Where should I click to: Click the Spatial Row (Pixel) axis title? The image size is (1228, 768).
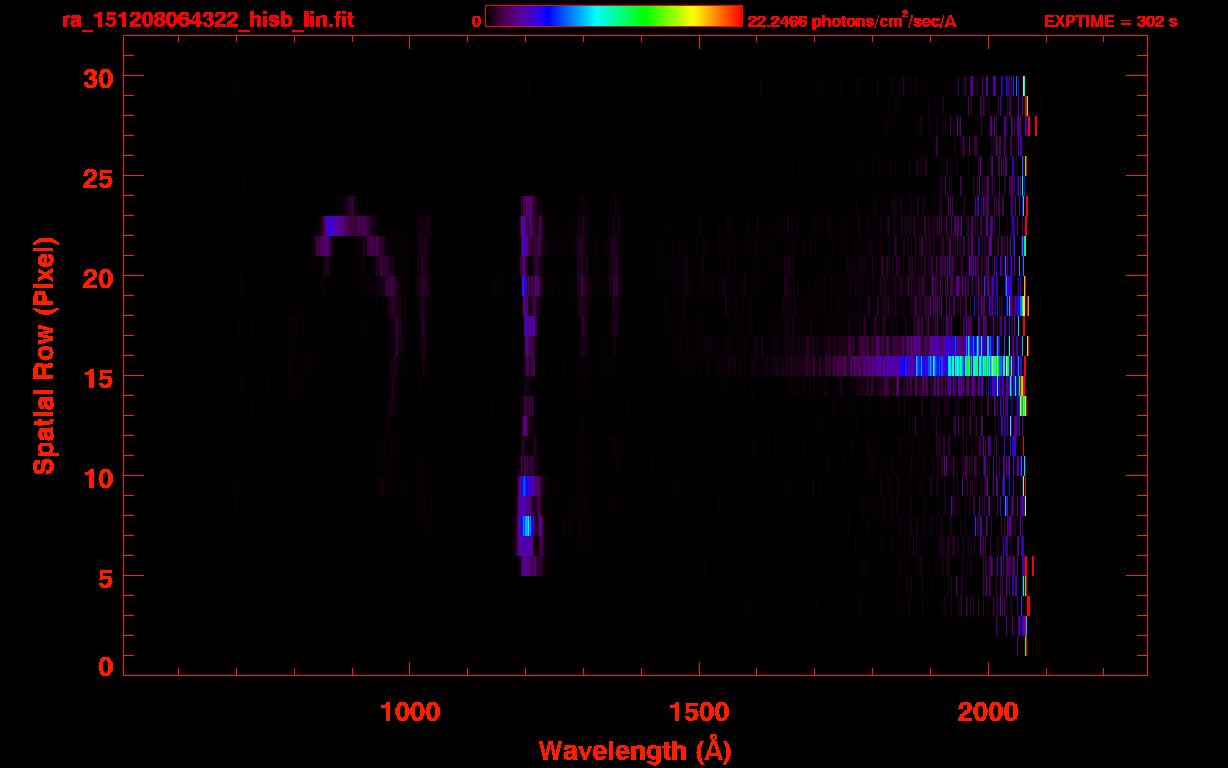click(43, 355)
